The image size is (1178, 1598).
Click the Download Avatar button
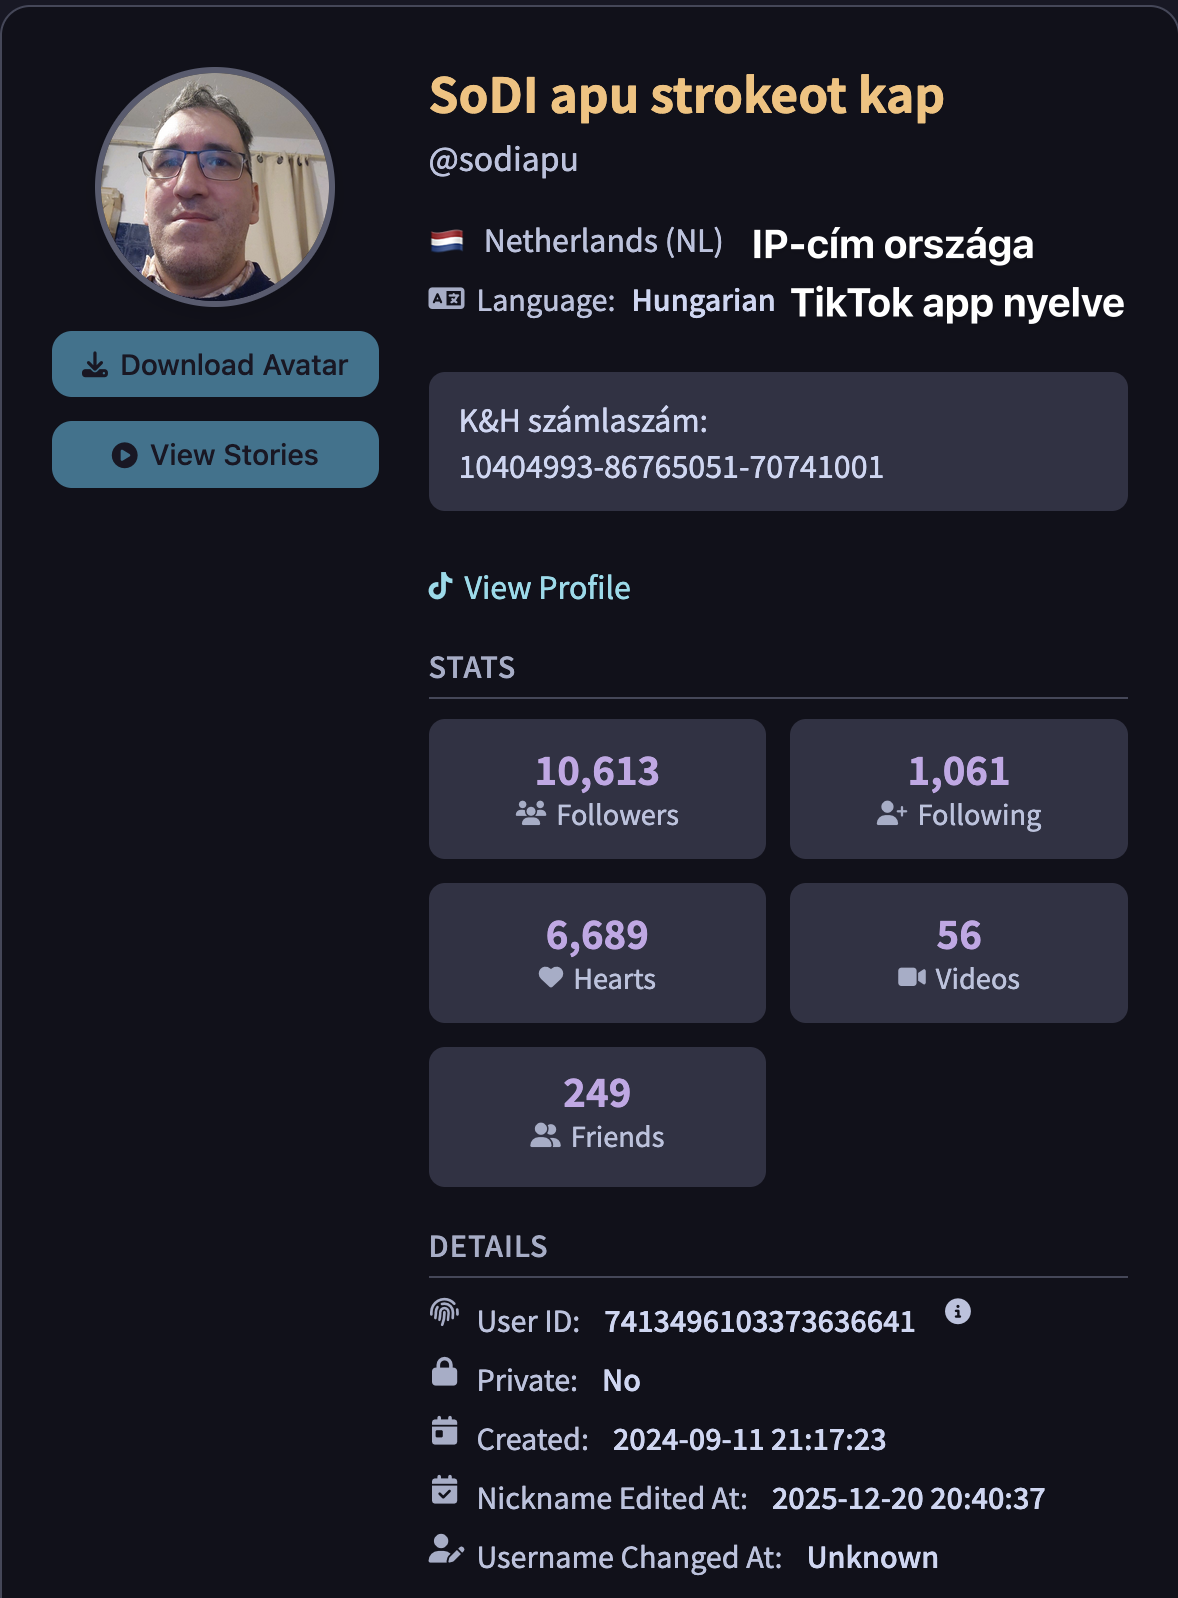coord(215,364)
